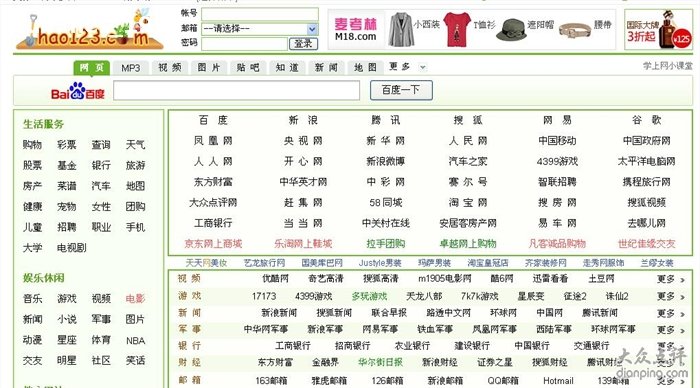Screen dimensions: 700x388
Task: Select the 贴吧 search tab
Action: click(x=248, y=68)
